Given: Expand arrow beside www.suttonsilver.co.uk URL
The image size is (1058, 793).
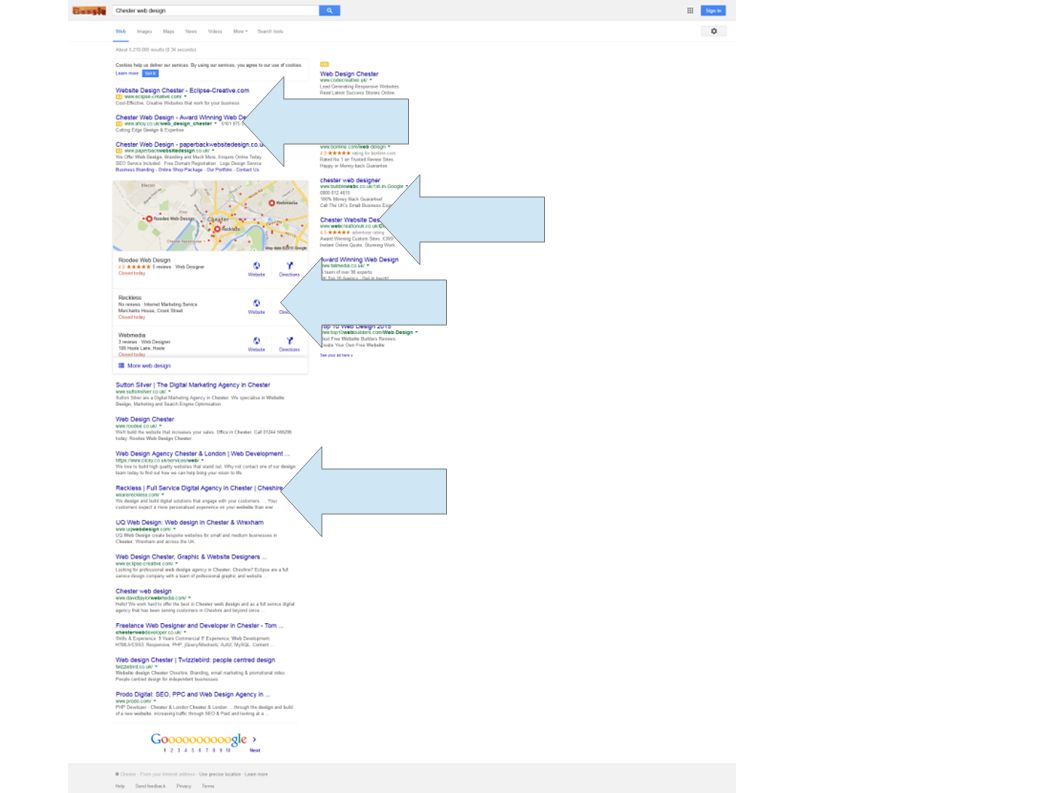Looking at the screenshot, I should pos(169,391).
